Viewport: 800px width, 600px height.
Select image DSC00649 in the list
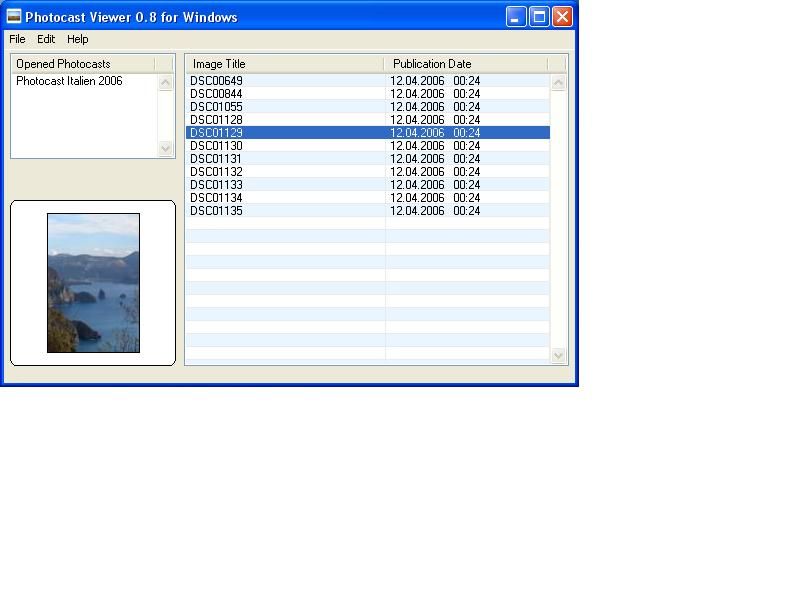pyautogui.click(x=216, y=81)
